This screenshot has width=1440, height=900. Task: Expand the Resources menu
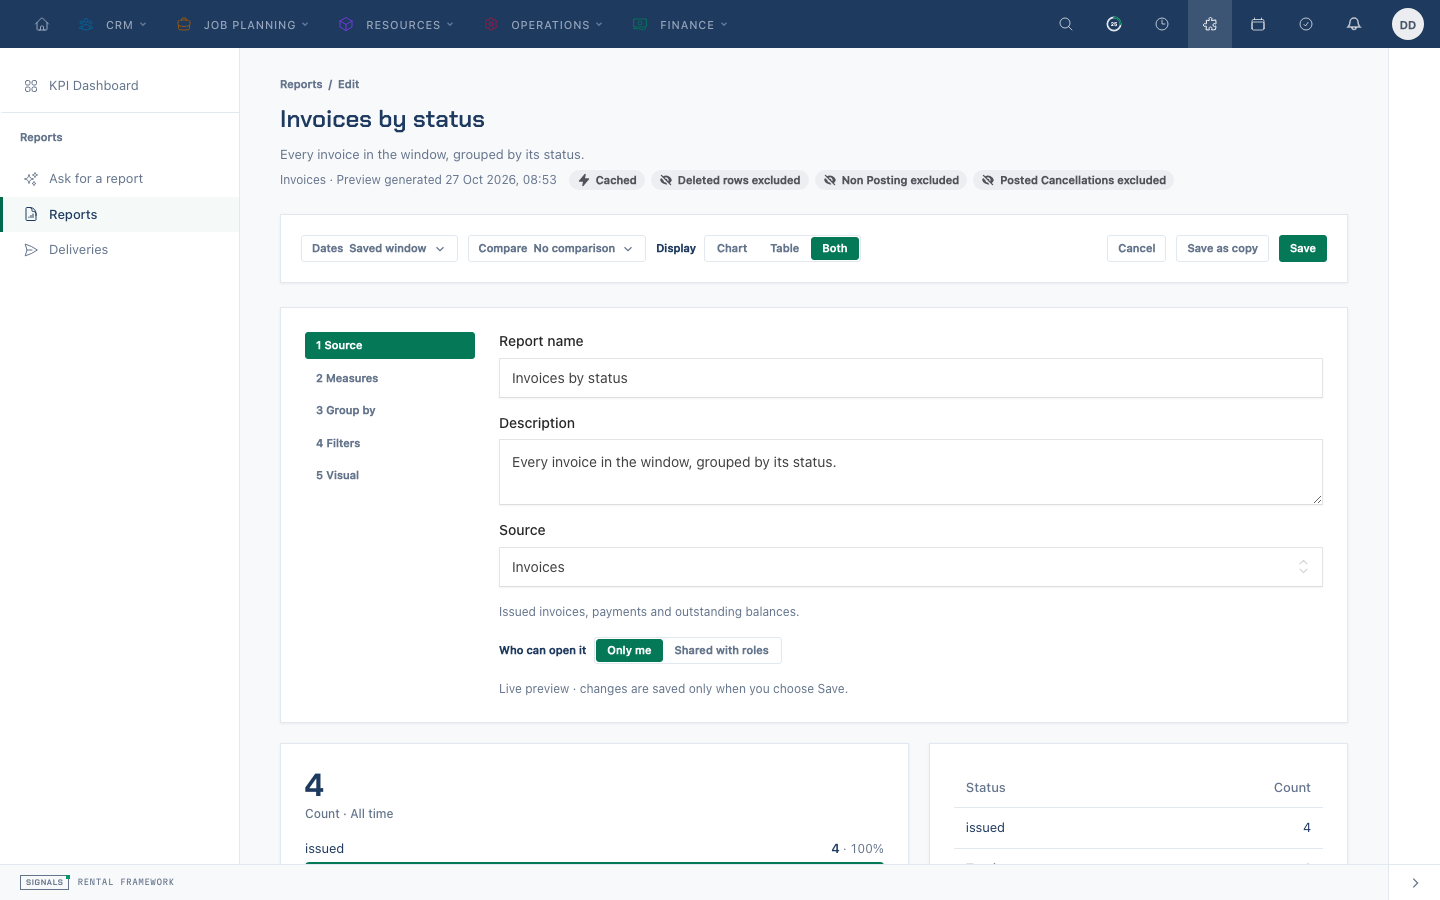click(397, 24)
